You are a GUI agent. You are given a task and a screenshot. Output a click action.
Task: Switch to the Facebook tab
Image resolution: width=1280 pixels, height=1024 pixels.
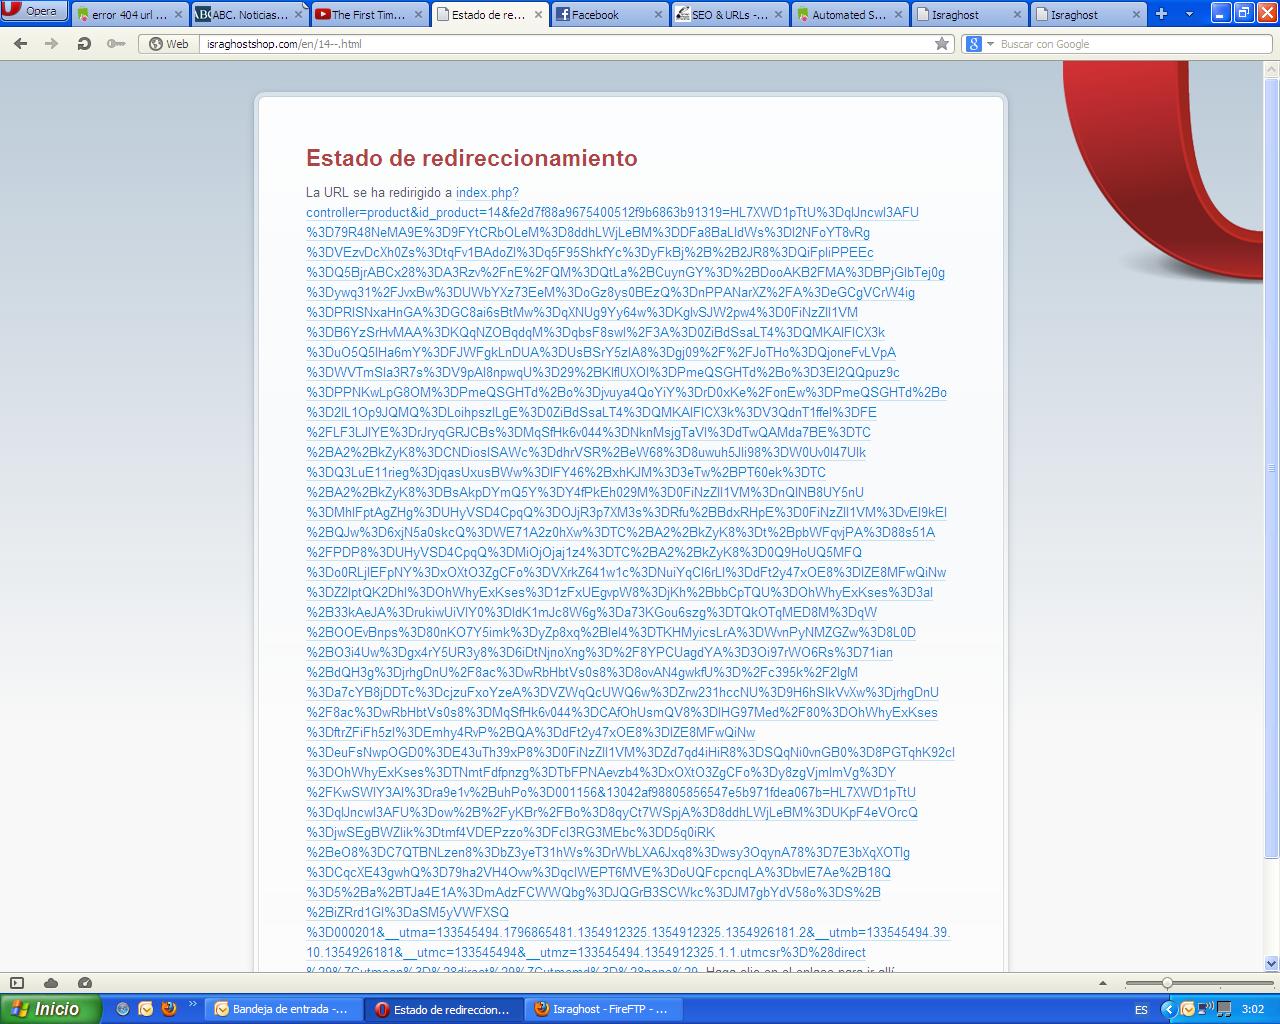pos(609,15)
